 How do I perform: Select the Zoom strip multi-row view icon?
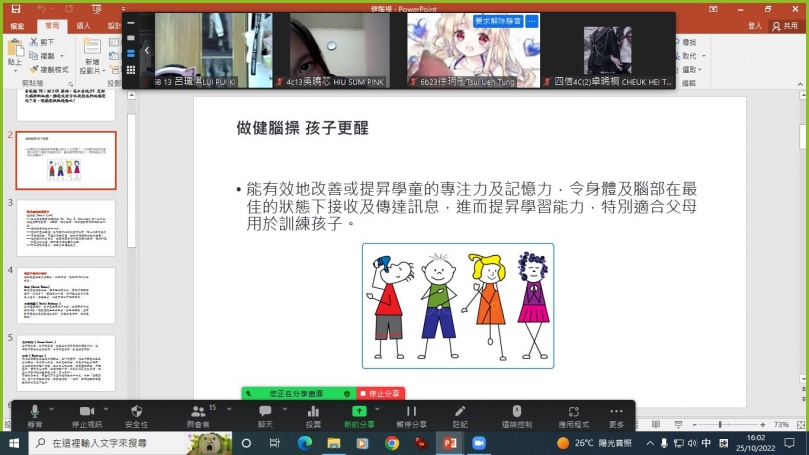pyautogui.click(x=131, y=54)
